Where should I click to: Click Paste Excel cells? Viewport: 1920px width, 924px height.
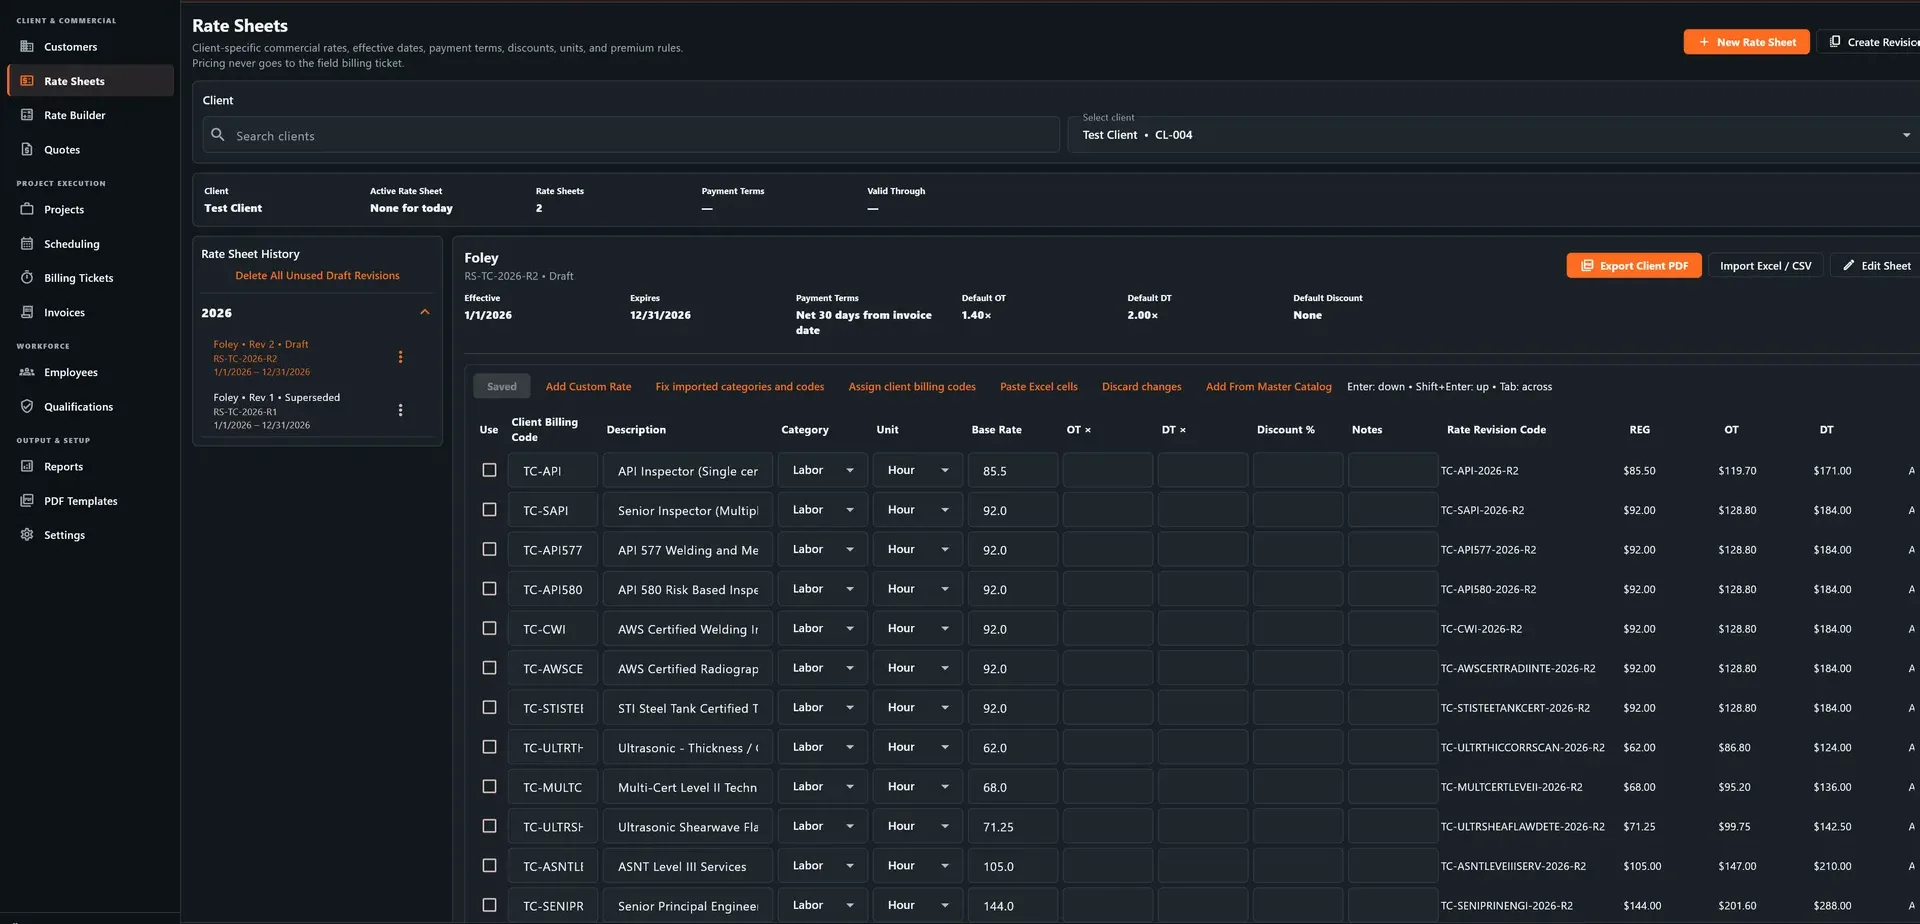(1039, 387)
